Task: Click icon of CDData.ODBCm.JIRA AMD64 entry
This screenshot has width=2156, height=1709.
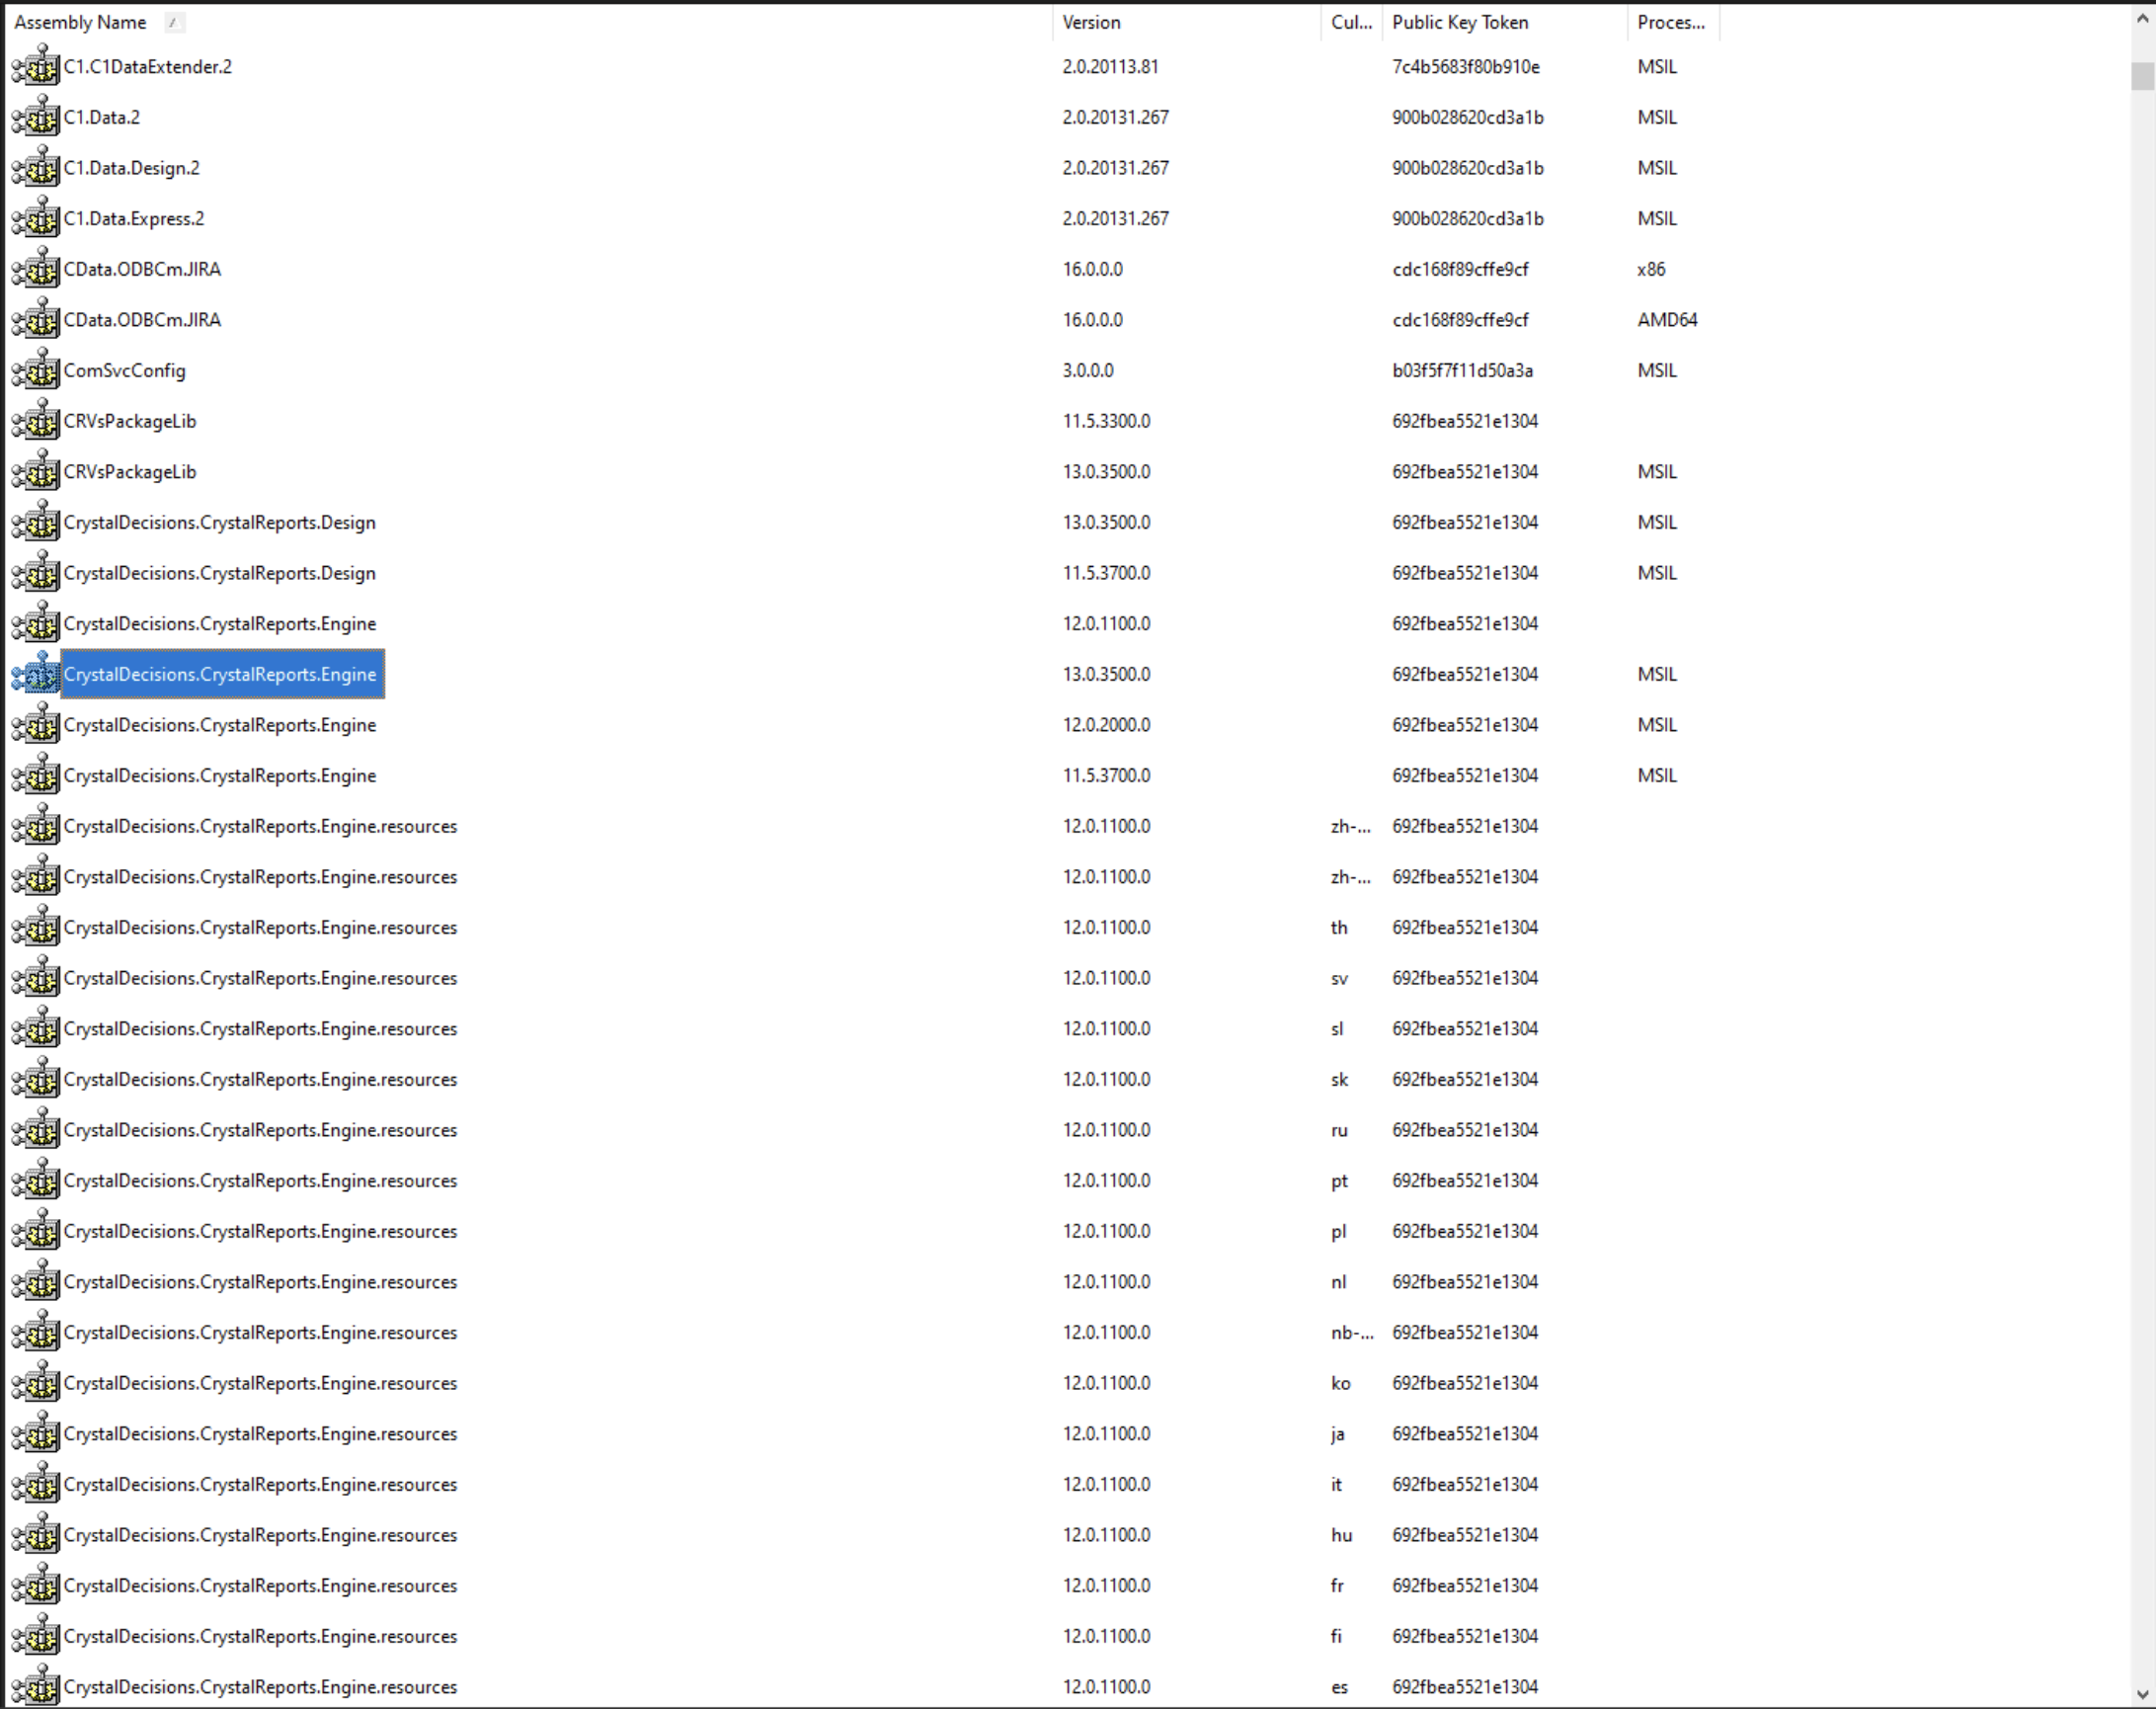Action: (36, 320)
